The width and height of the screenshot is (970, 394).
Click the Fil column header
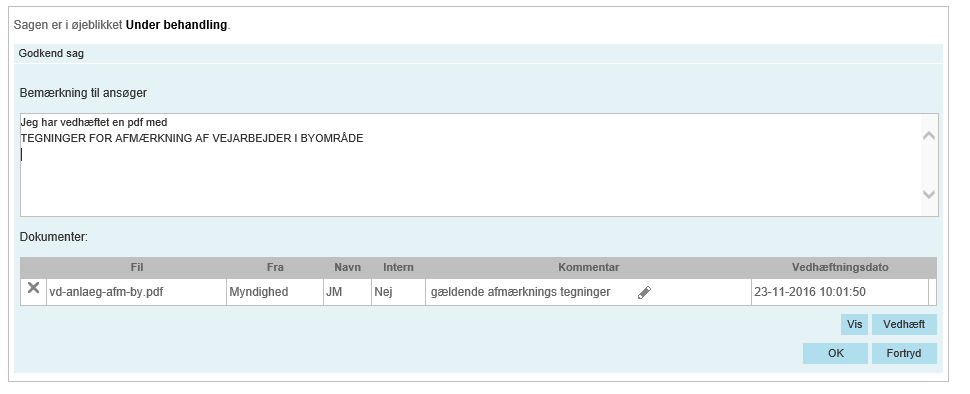137,267
